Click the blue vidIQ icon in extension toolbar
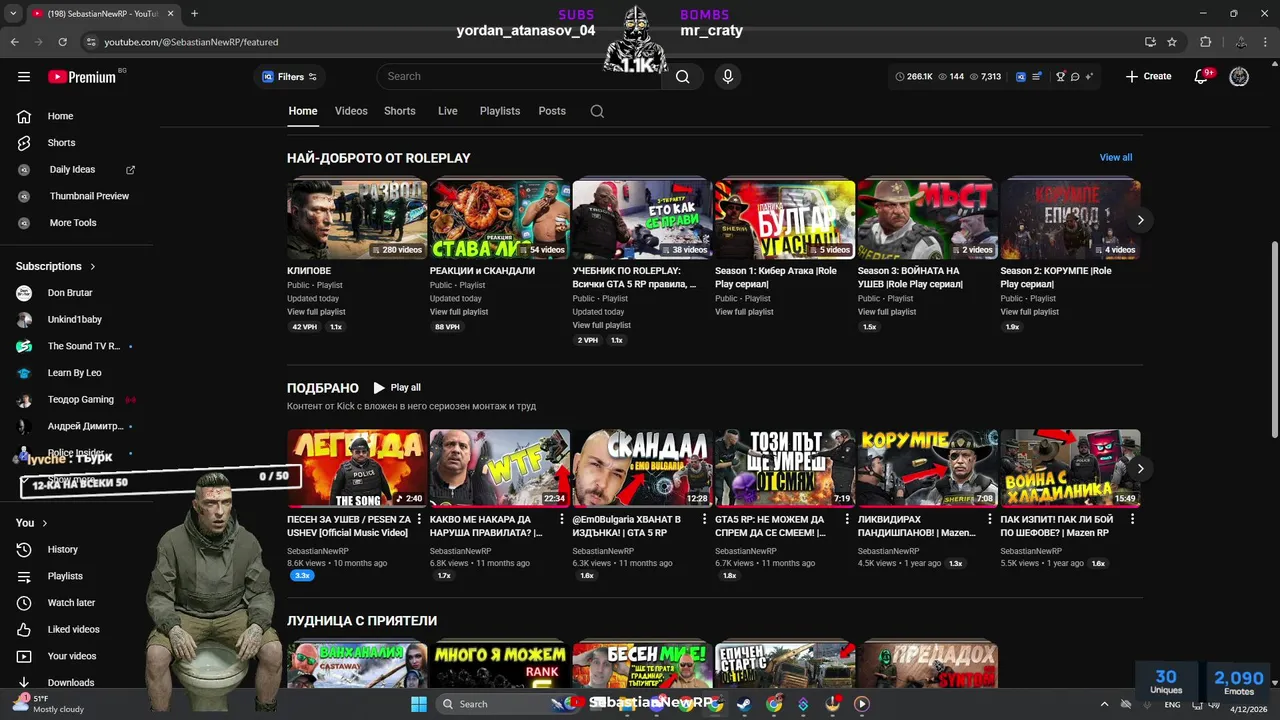Image resolution: width=1280 pixels, height=720 pixels. click(x=1021, y=77)
